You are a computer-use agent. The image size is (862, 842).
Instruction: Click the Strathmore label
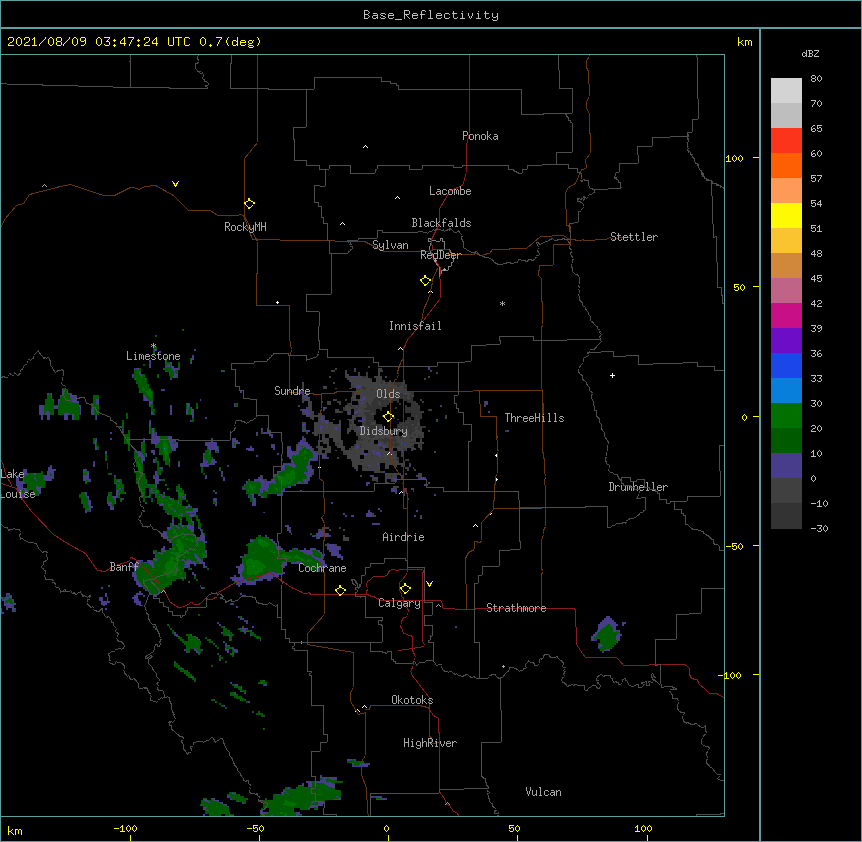pyautogui.click(x=516, y=608)
